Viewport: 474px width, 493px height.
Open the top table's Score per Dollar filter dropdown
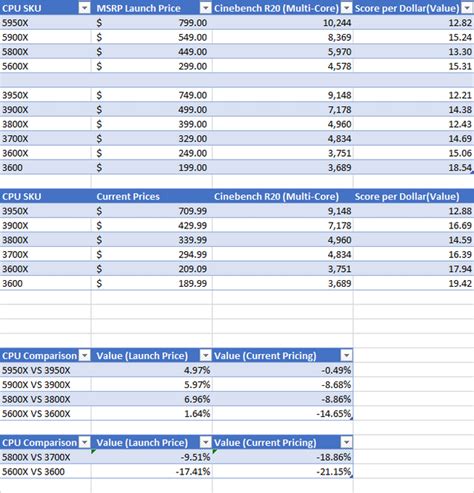click(467, 8)
